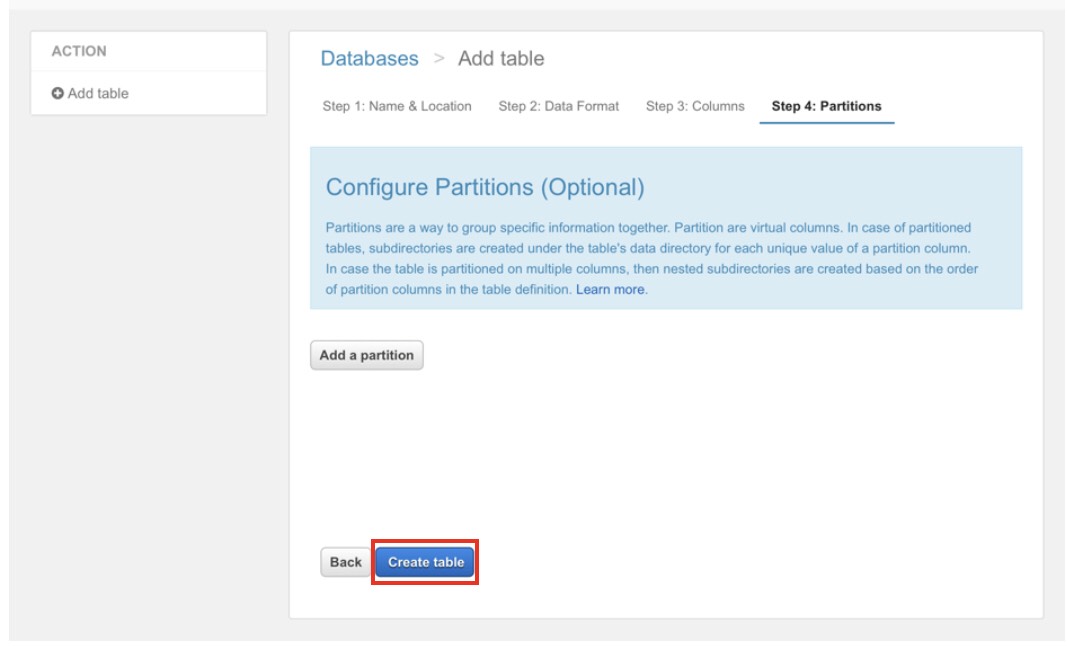1067x647 pixels.
Task: Click the Create table button
Action: pyautogui.click(x=426, y=562)
